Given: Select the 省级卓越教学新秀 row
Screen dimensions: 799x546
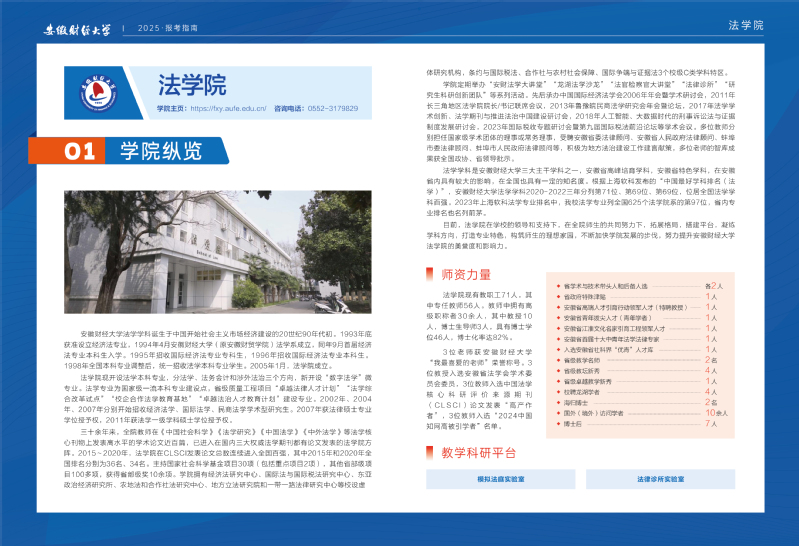Looking at the screenshot, I should tap(637, 381).
